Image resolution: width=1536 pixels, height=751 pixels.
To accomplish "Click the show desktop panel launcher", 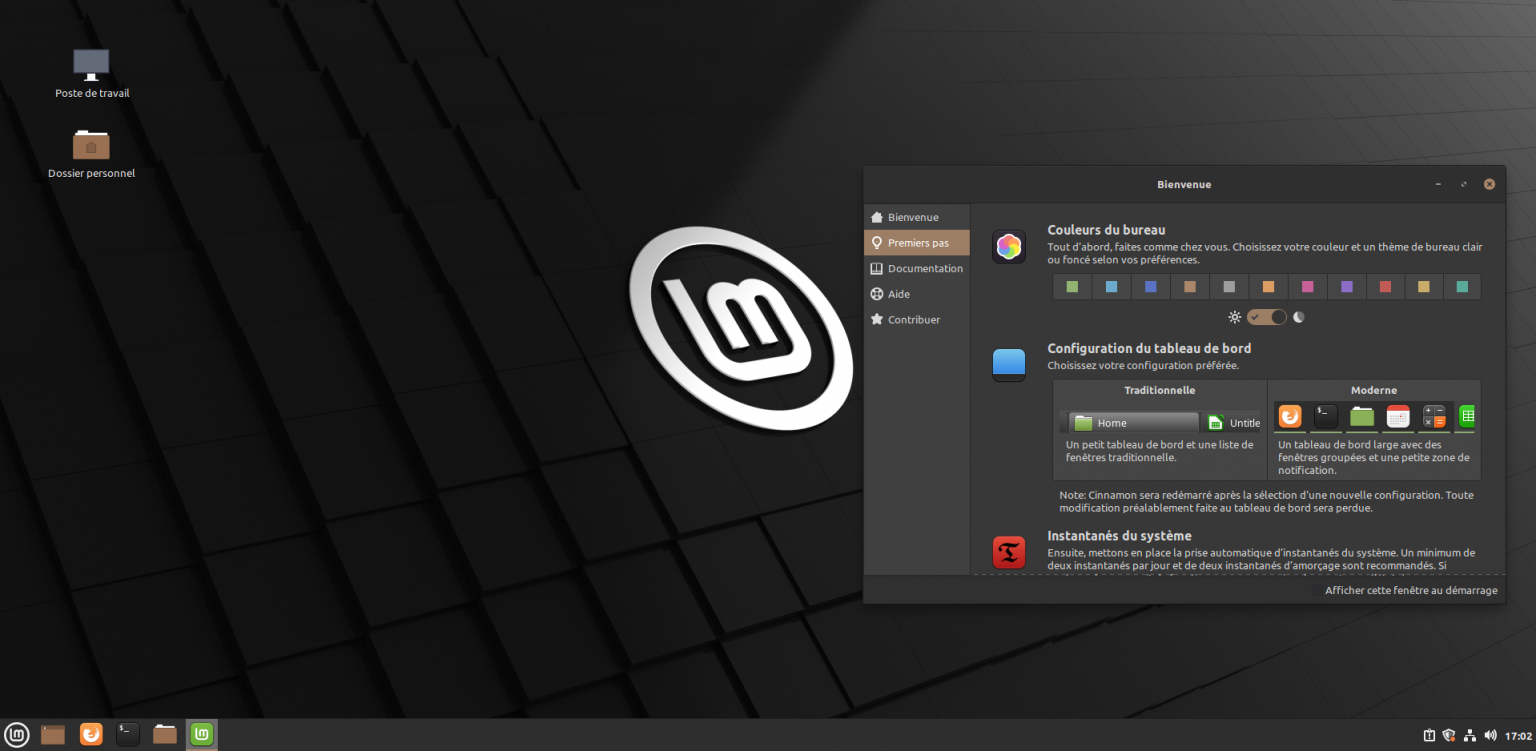I will pos(53,735).
